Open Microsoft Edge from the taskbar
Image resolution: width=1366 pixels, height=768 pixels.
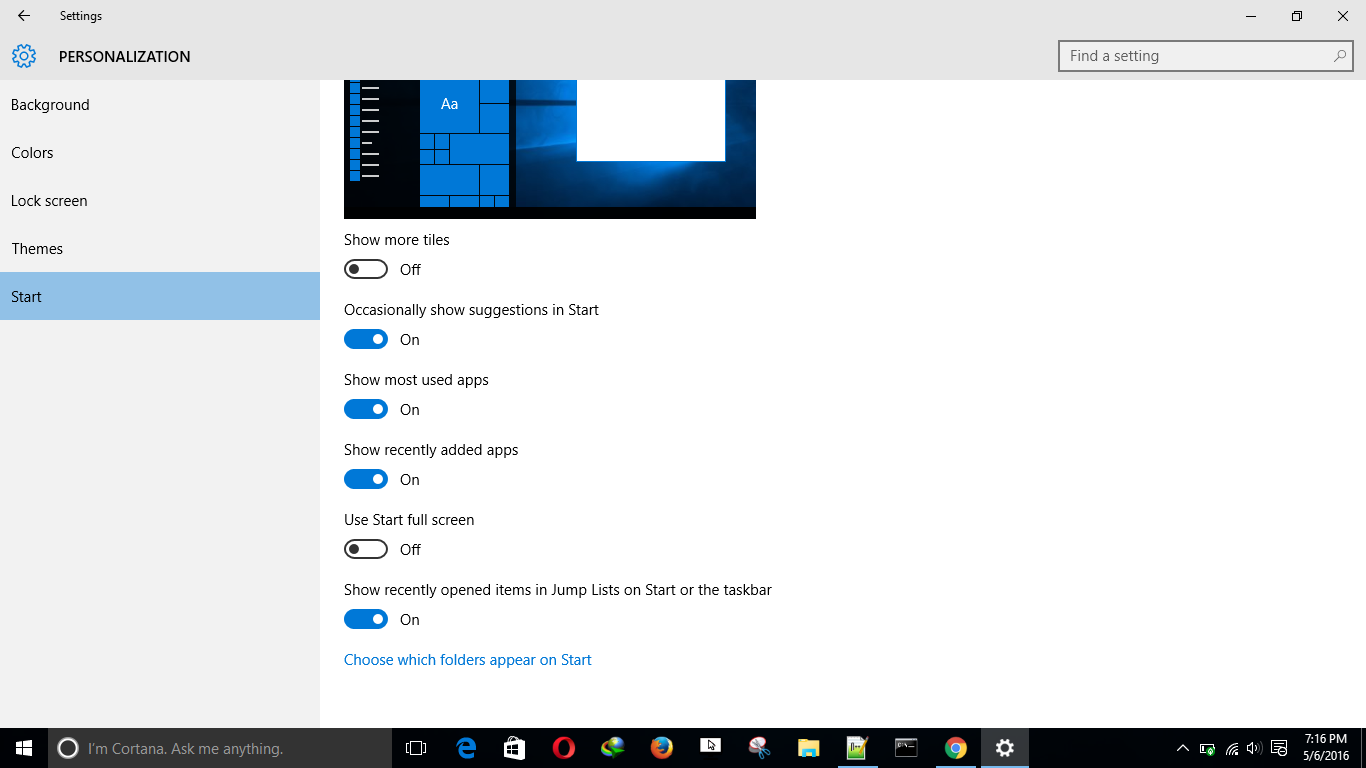coord(466,748)
